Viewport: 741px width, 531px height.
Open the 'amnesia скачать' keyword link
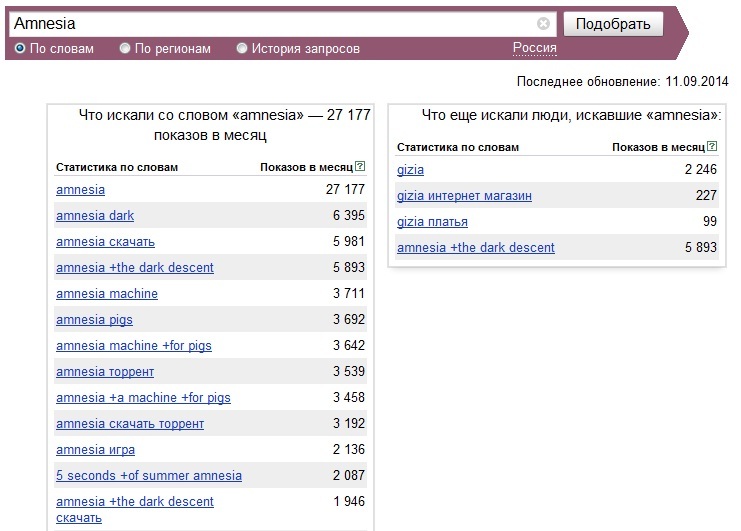tap(105, 242)
